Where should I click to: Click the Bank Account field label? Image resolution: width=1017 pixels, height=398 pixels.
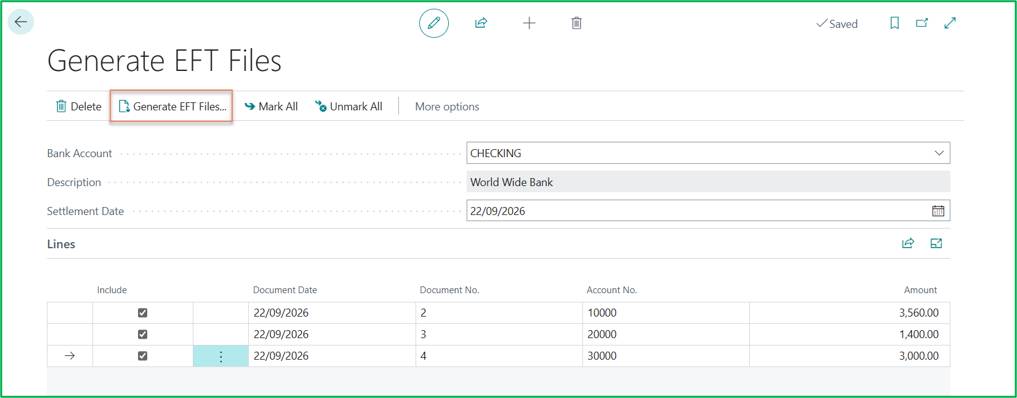(79, 154)
